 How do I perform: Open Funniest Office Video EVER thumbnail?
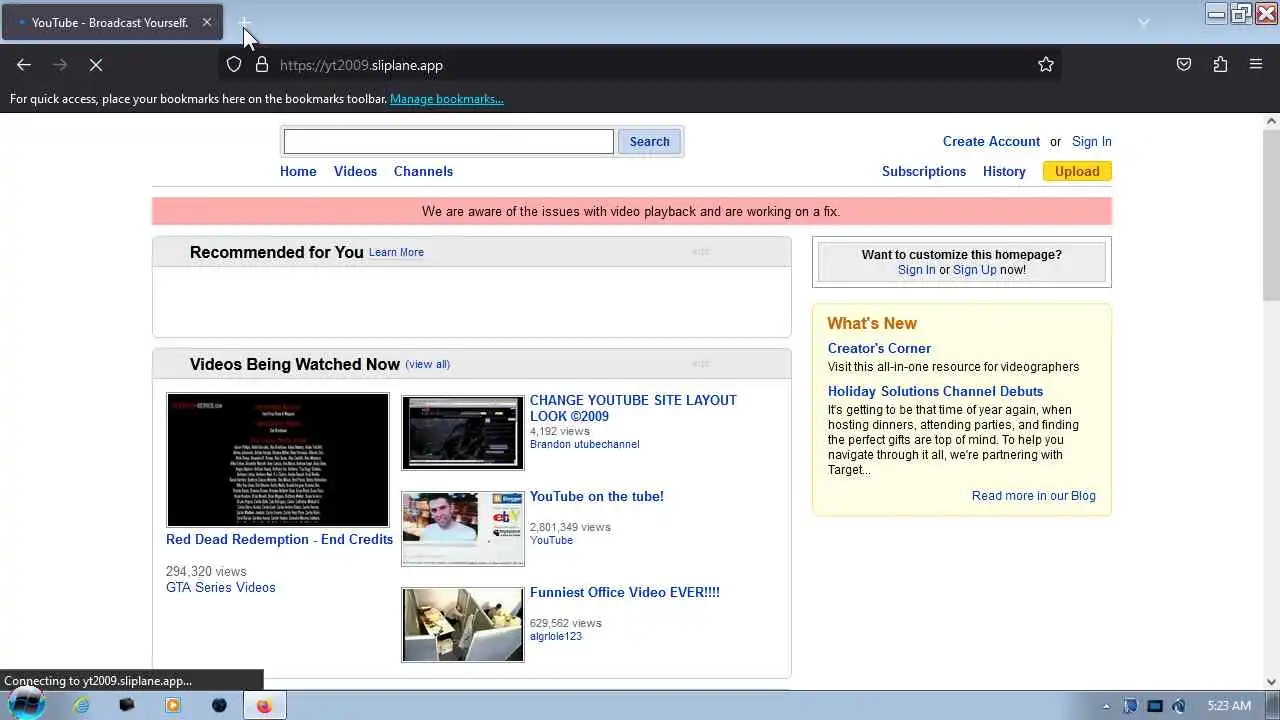pos(463,625)
